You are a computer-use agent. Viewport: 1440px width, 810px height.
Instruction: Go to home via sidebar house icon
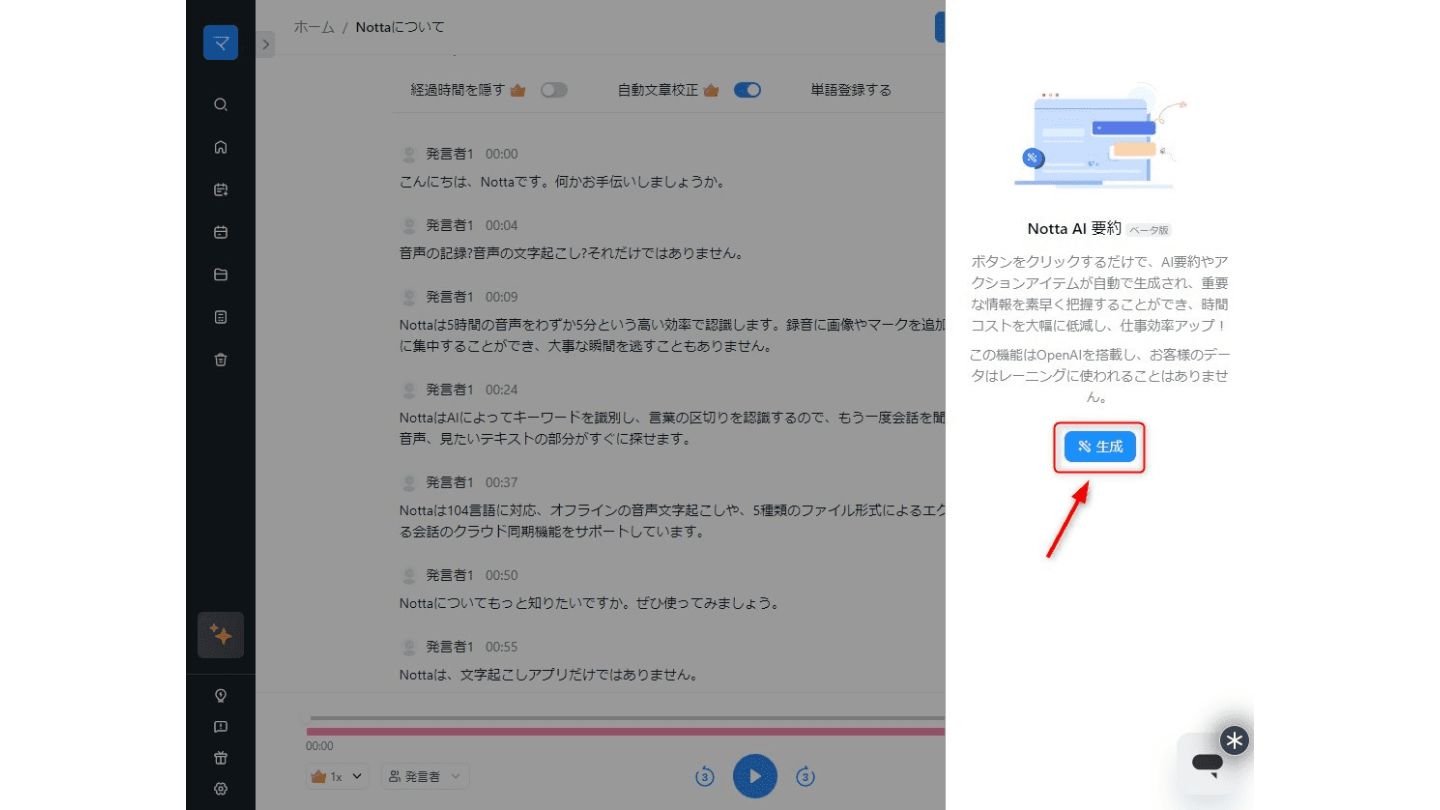(x=221, y=147)
